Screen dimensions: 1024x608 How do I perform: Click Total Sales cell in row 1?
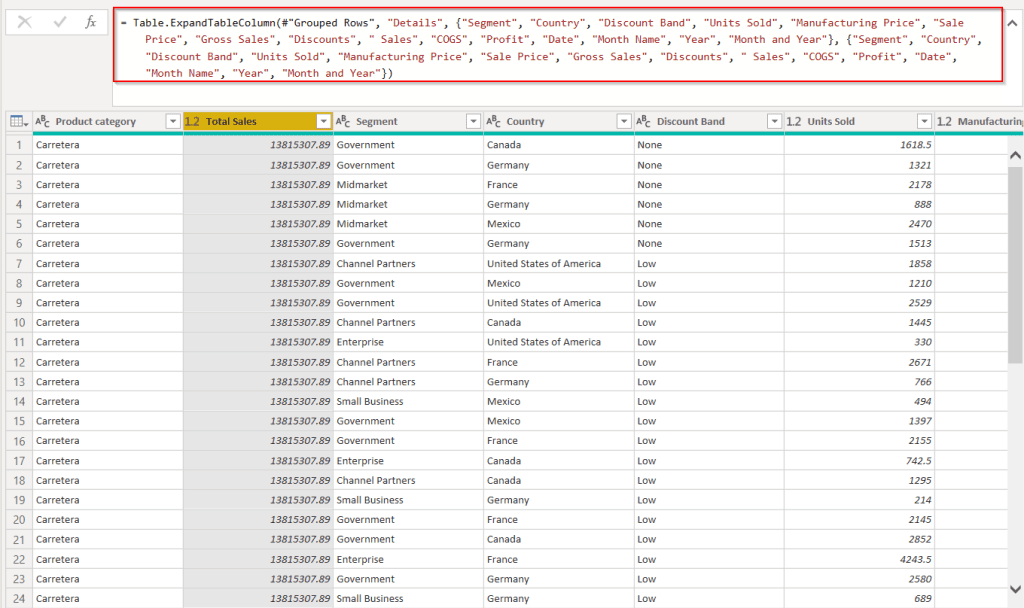(x=258, y=145)
